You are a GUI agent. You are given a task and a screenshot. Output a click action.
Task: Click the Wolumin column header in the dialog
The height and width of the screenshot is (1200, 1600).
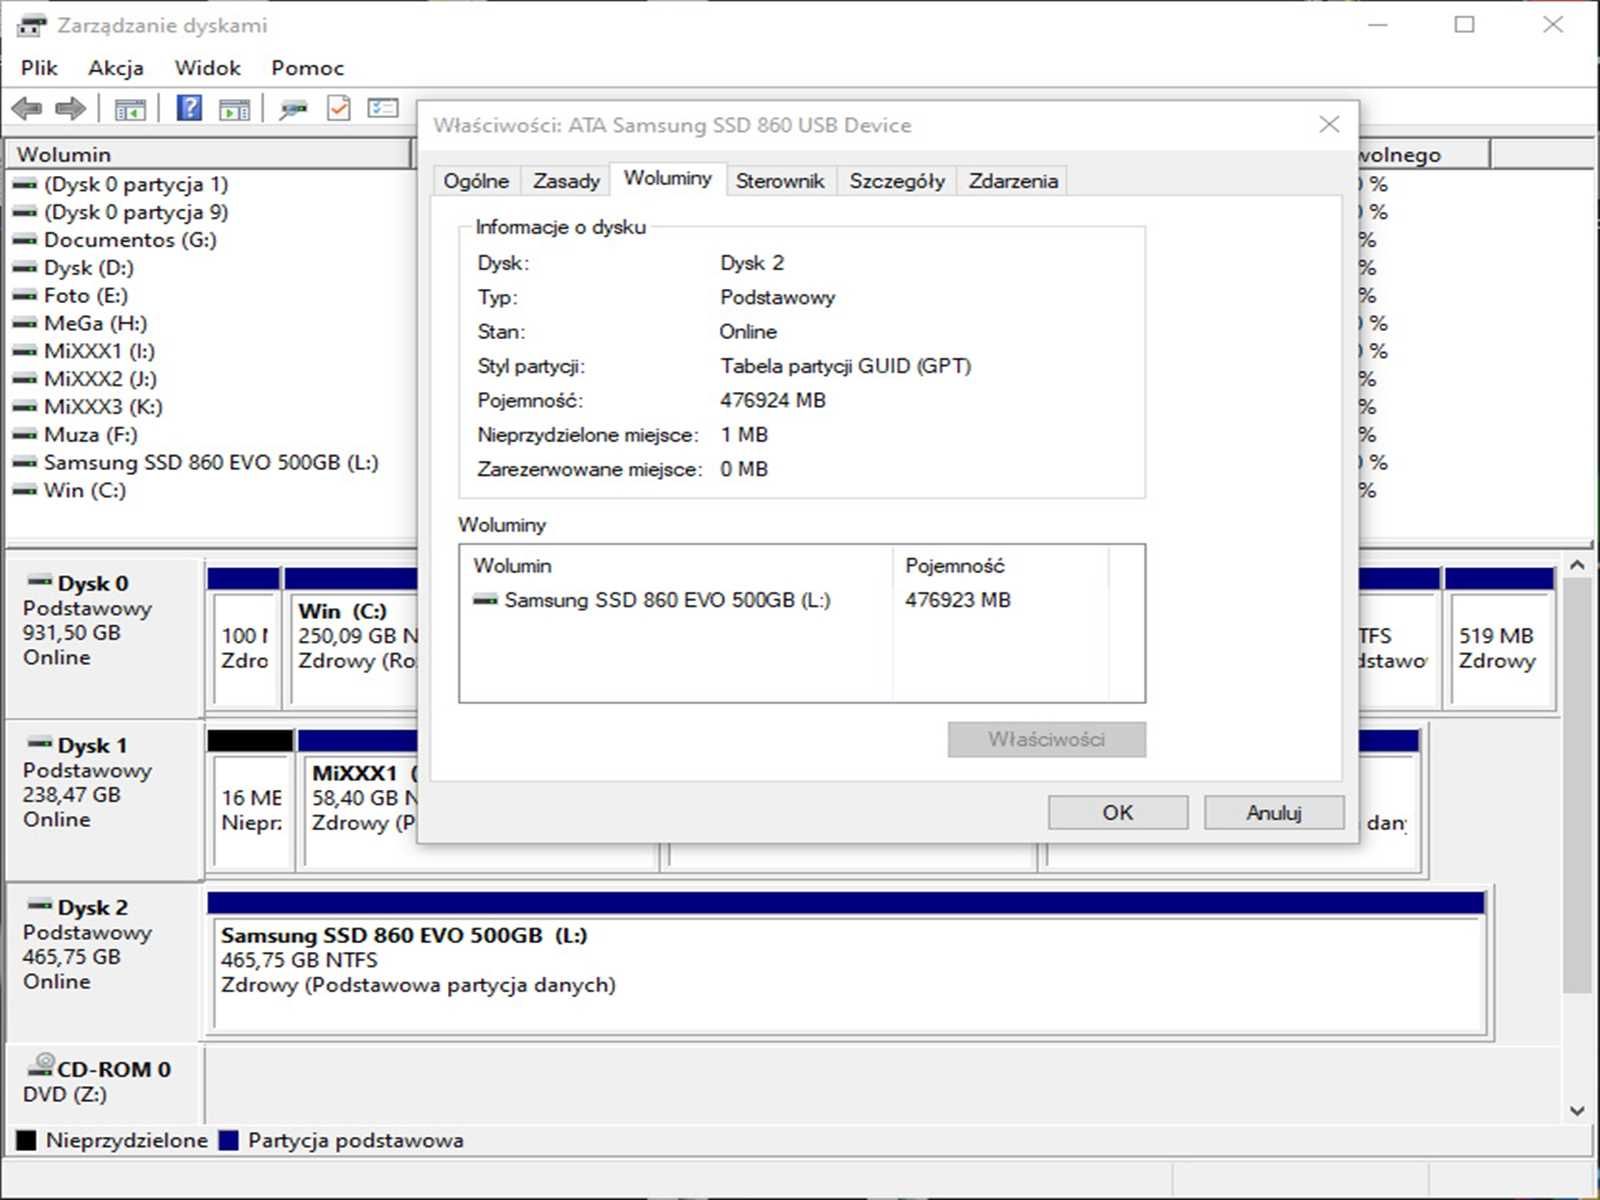pyautogui.click(x=676, y=566)
